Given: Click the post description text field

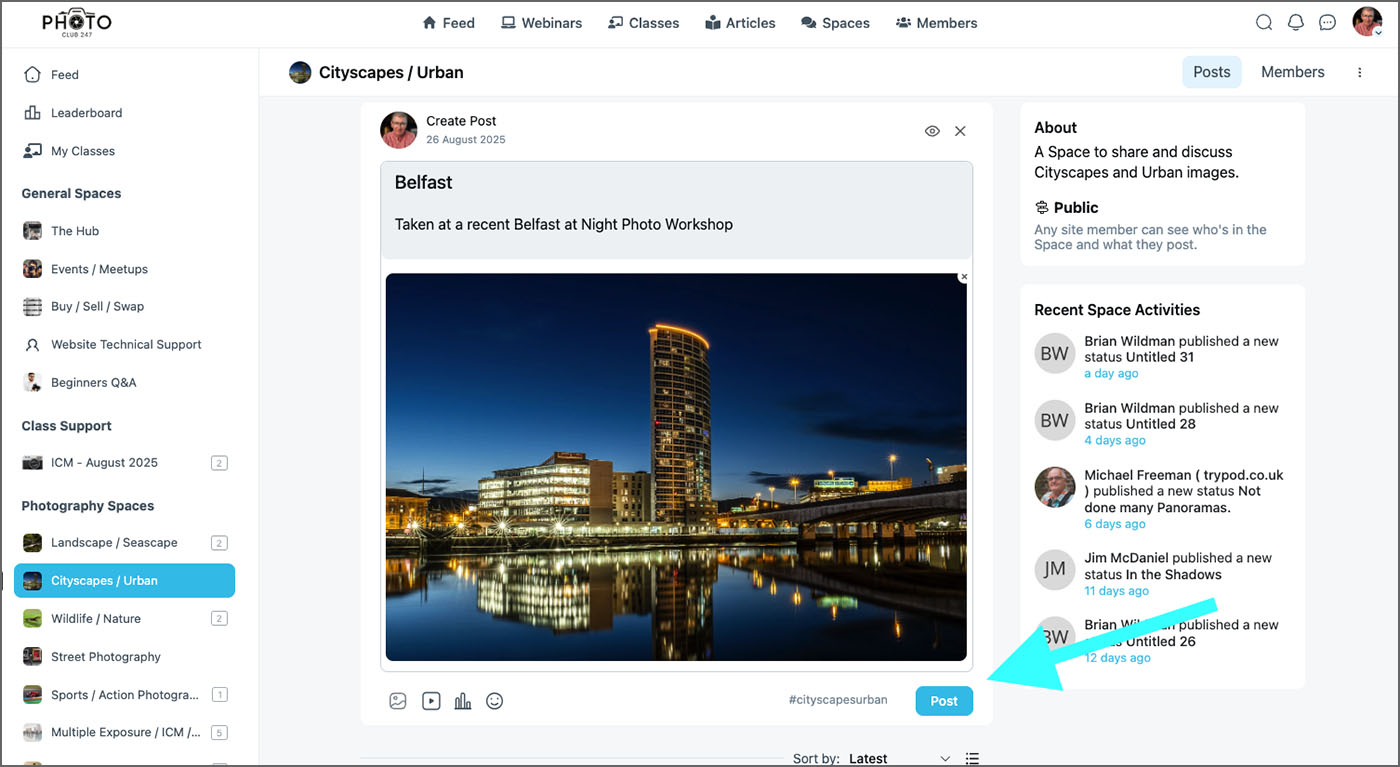Looking at the screenshot, I should (x=676, y=225).
